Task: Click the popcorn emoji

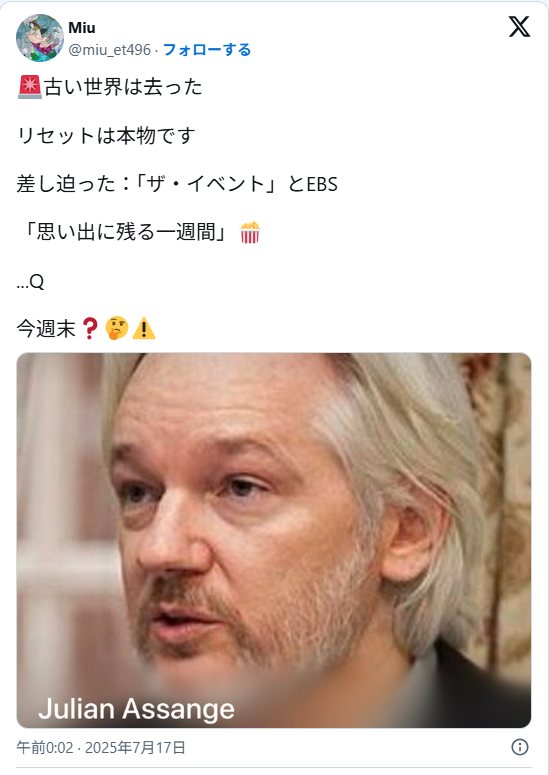Action: (x=250, y=232)
